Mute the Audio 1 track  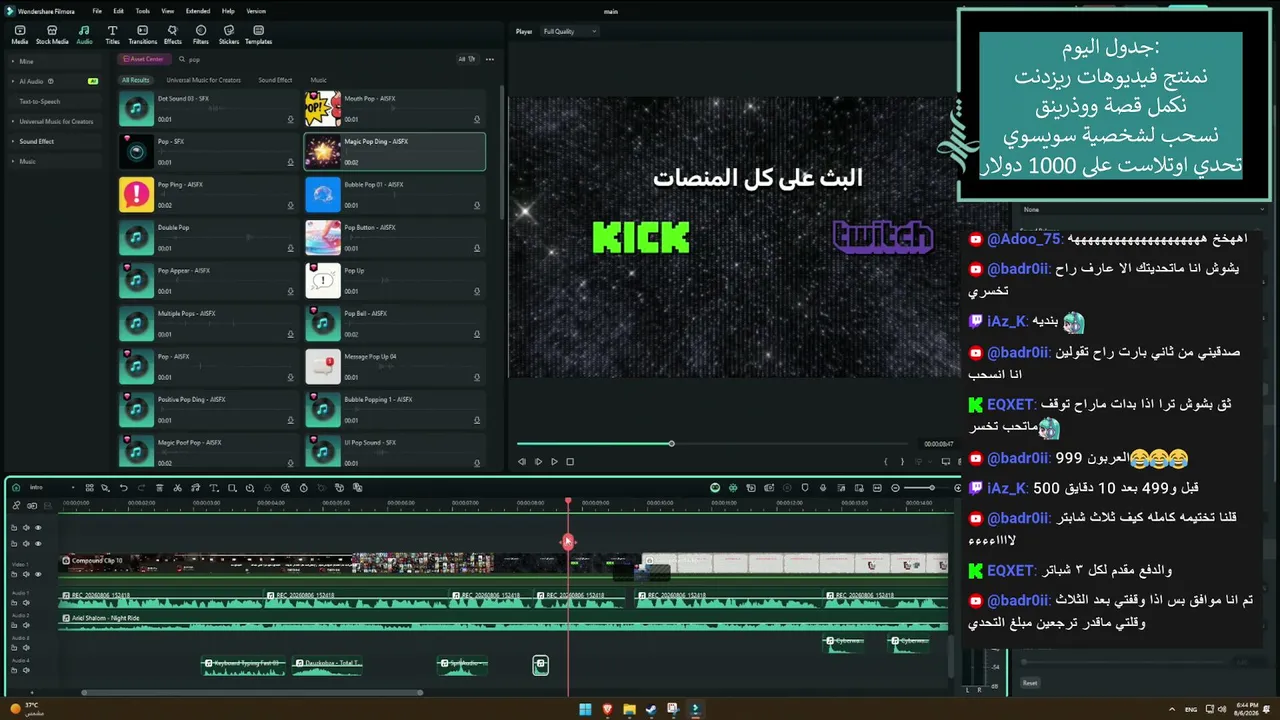(x=26, y=603)
